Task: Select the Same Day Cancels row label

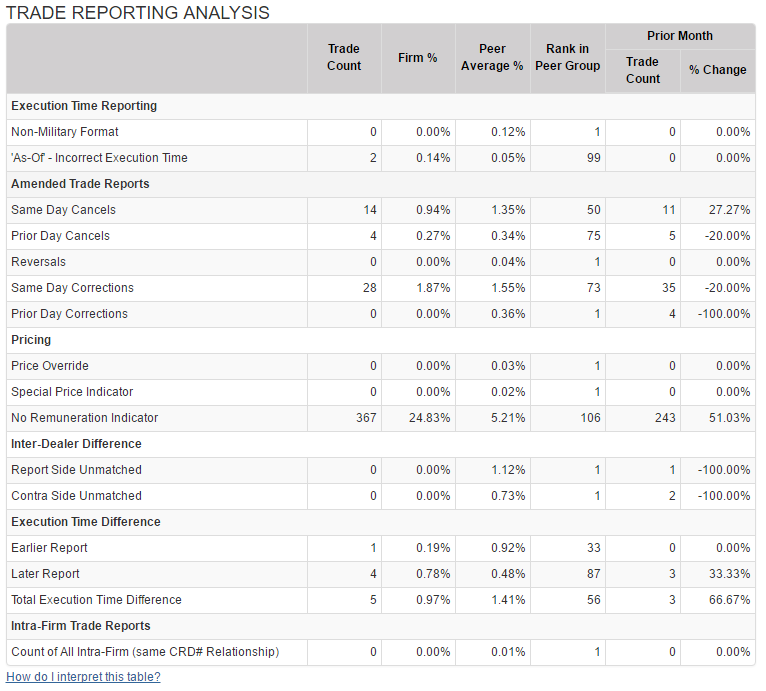Action: (63, 210)
